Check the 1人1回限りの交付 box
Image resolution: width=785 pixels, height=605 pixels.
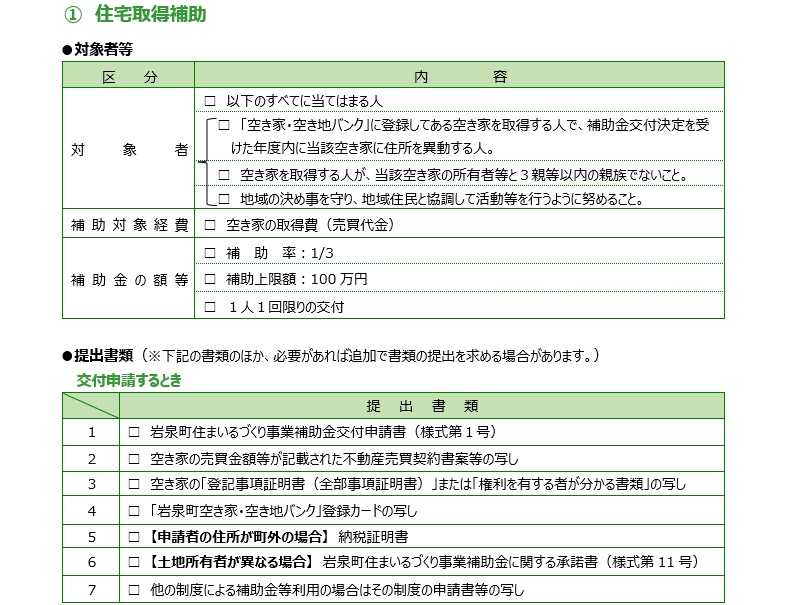tap(210, 306)
